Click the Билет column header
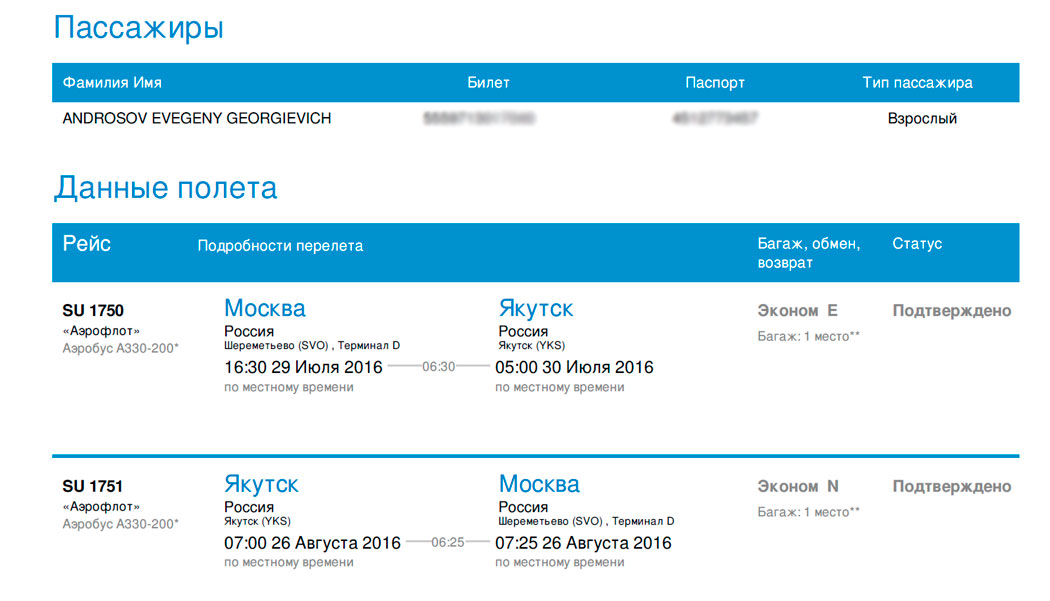This screenshot has width=1050, height=601. (488, 82)
